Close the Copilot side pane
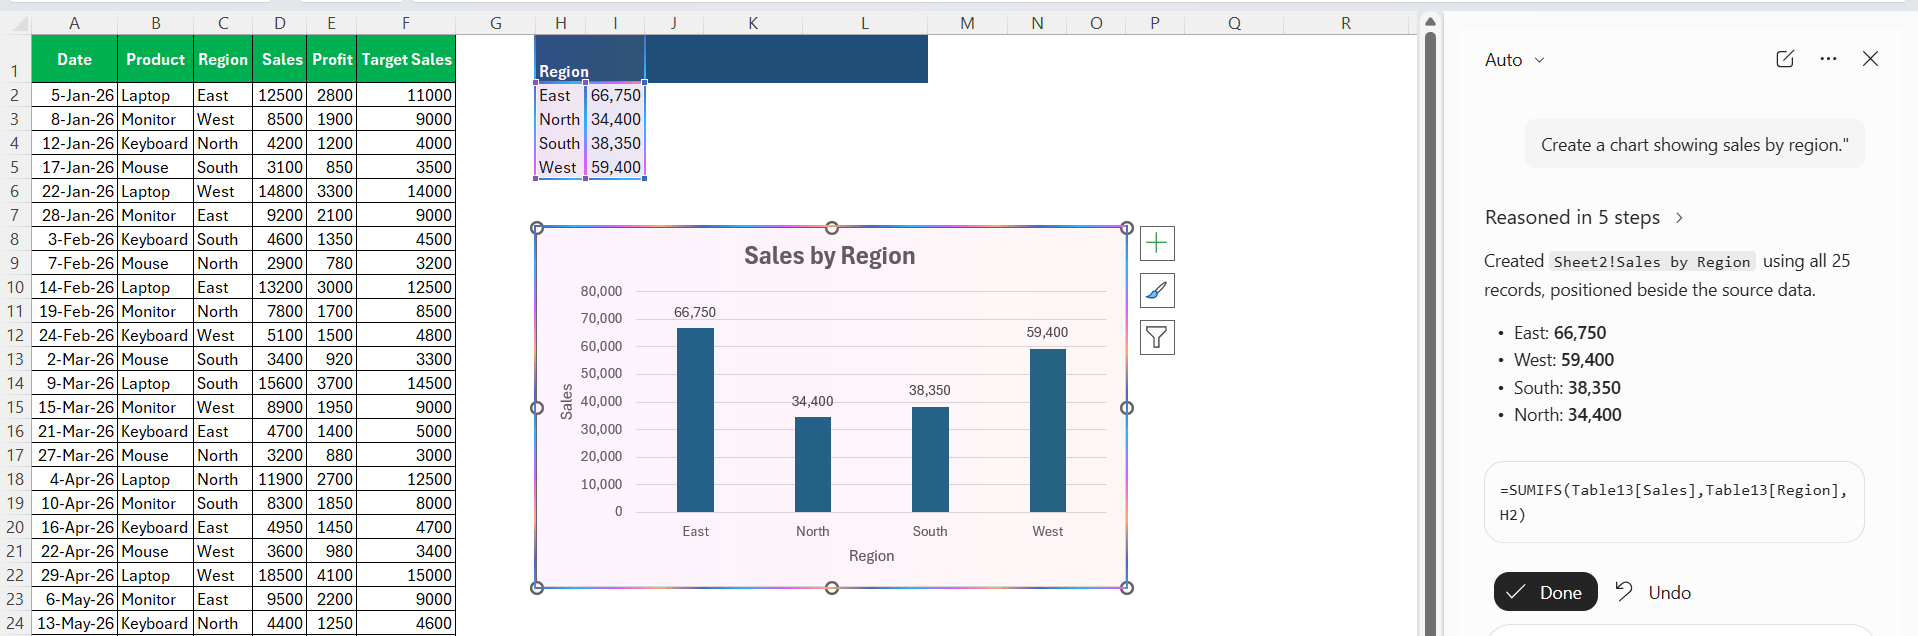Image resolution: width=1918 pixels, height=636 pixels. pyautogui.click(x=1870, y=59)
